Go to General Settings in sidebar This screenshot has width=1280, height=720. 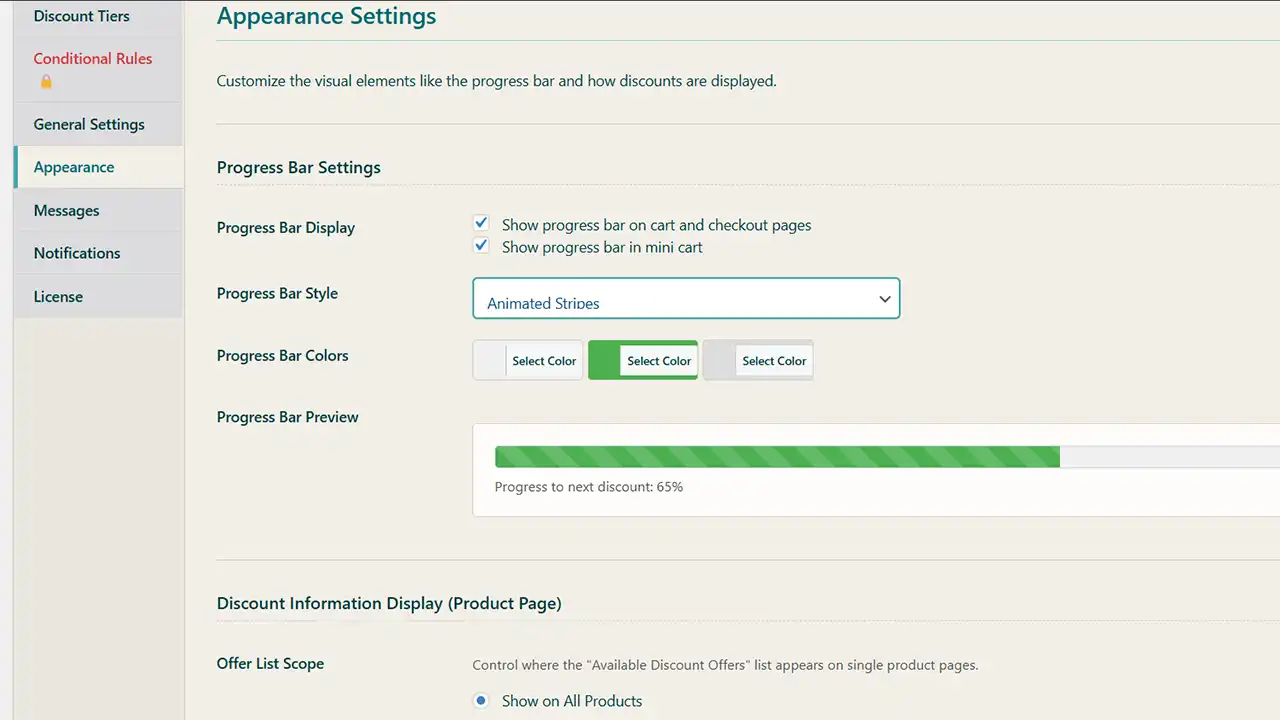pyautogui.click(x=89, y=124)
